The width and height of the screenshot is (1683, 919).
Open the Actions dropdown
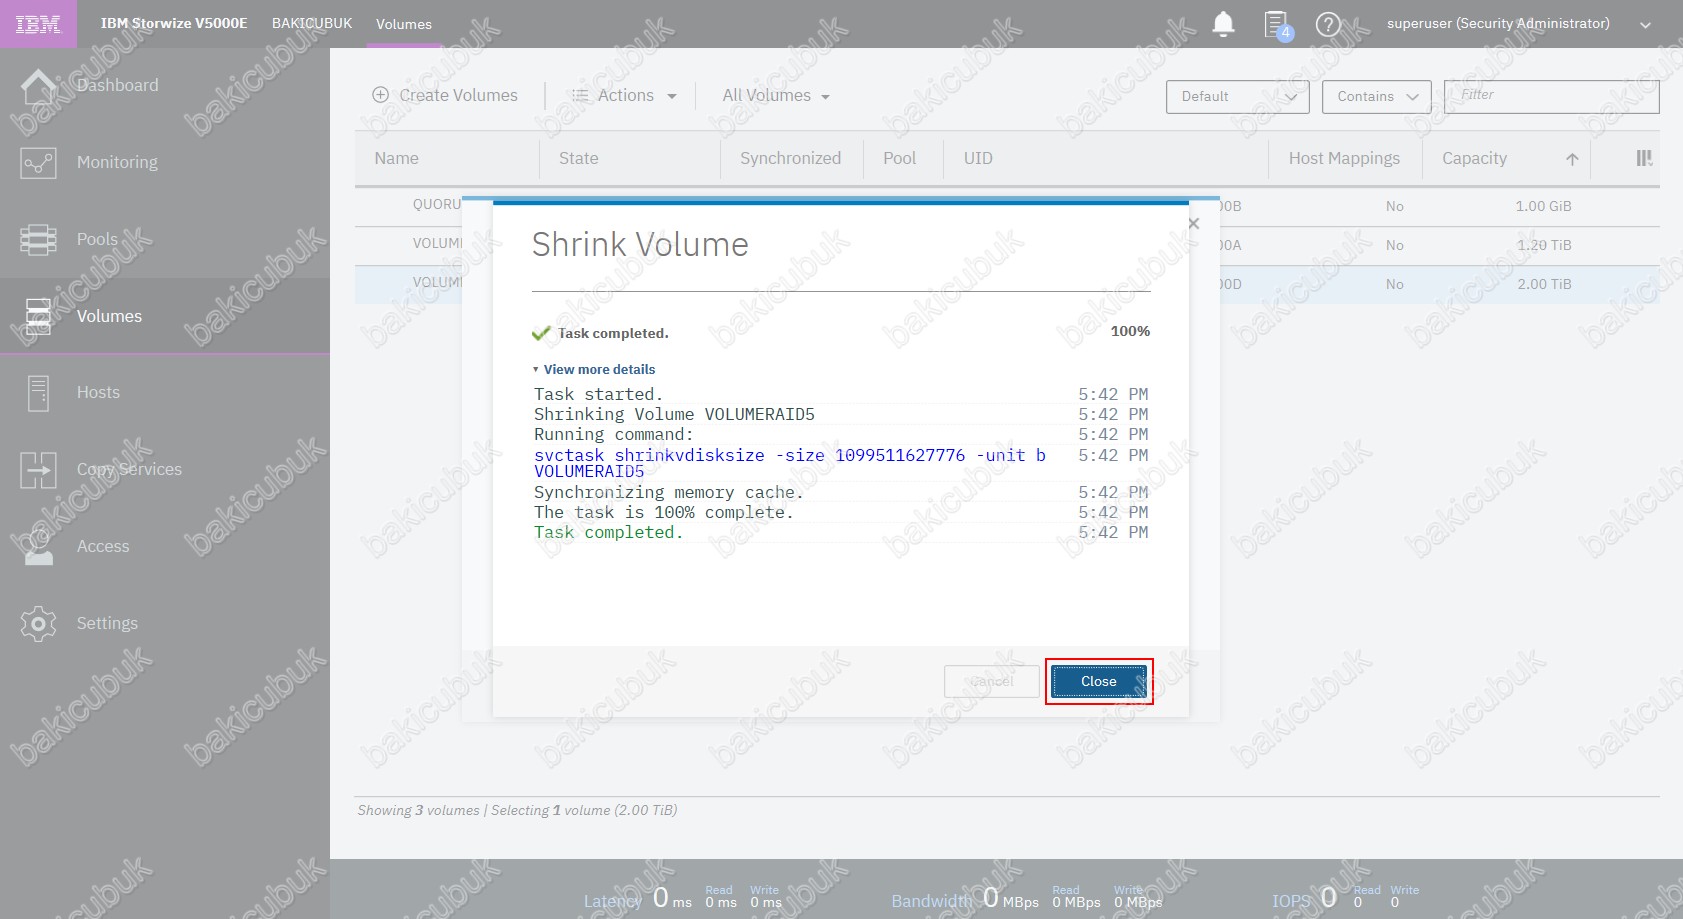click(x=624, y=96)
